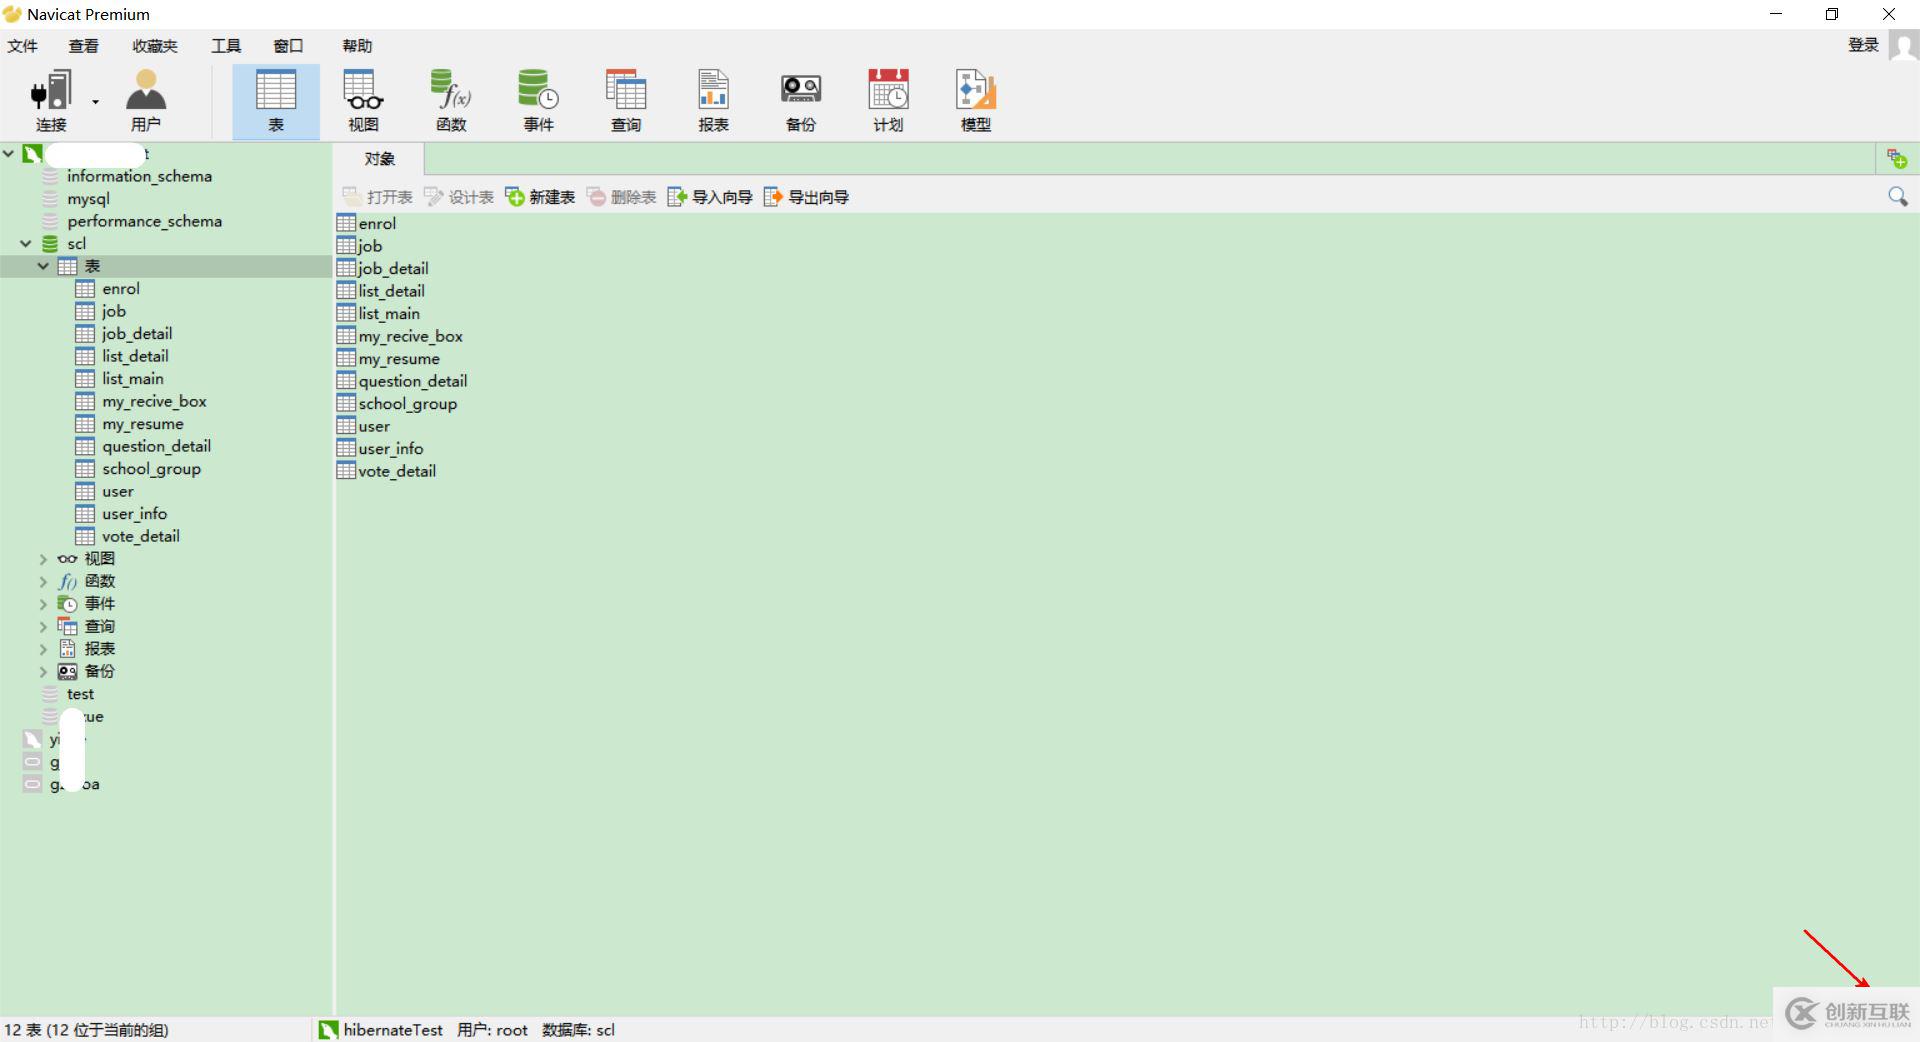Image resolution: width=1920 pixels, height=1042 pixels.
Task: Expand the 备份 tree node
Action: pyautogui.click(x=43, y=671)
